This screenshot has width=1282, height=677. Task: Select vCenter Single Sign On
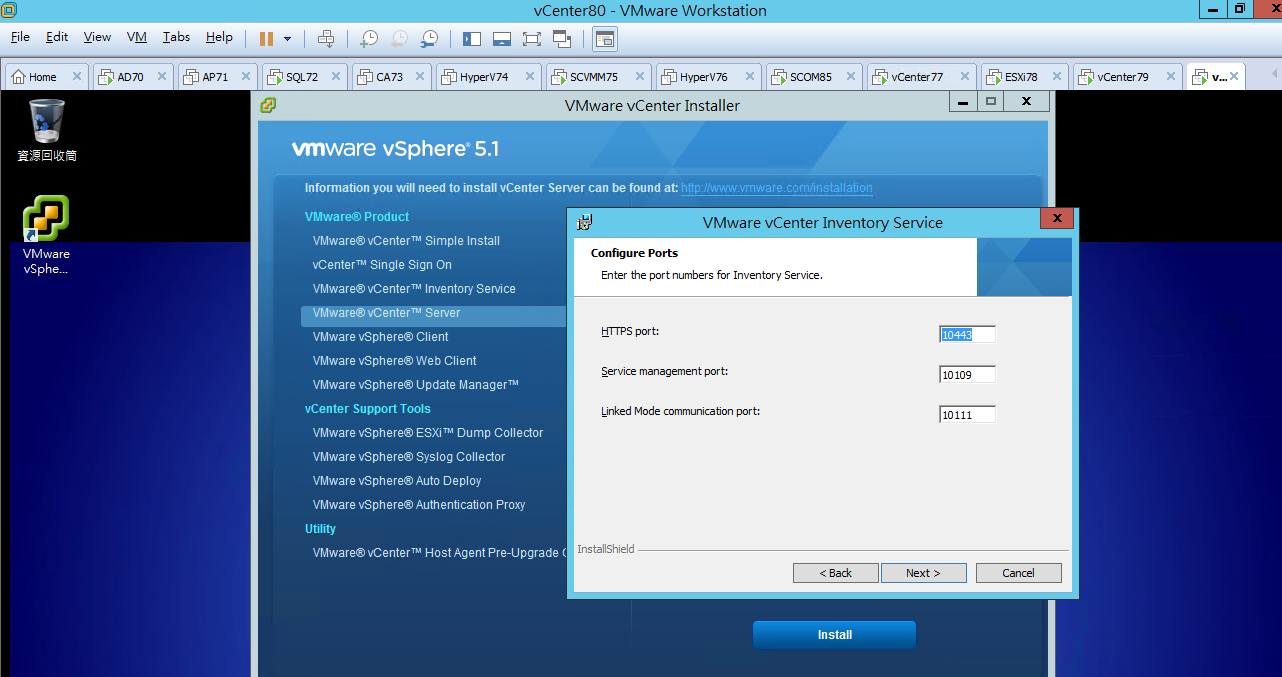point(382,265)
